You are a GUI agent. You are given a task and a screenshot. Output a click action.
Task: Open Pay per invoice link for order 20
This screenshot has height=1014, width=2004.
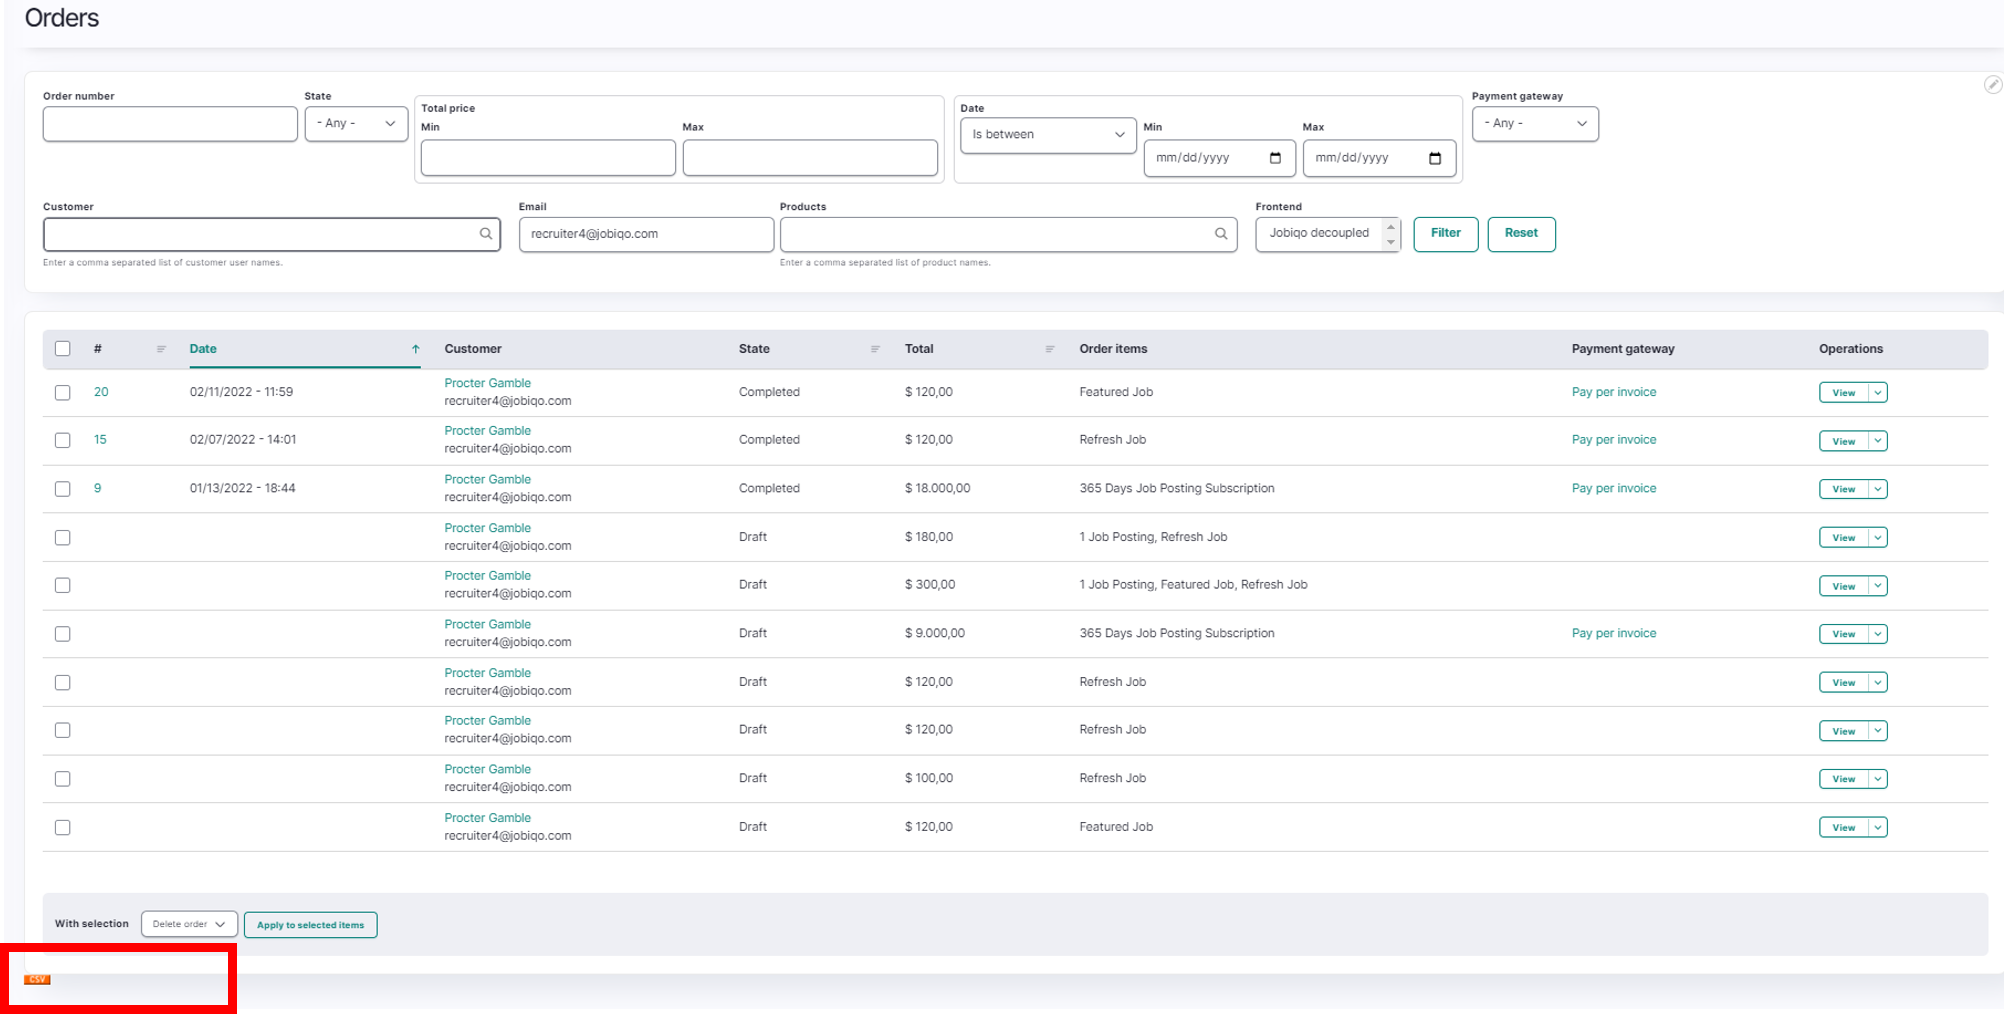(1614, 392)
